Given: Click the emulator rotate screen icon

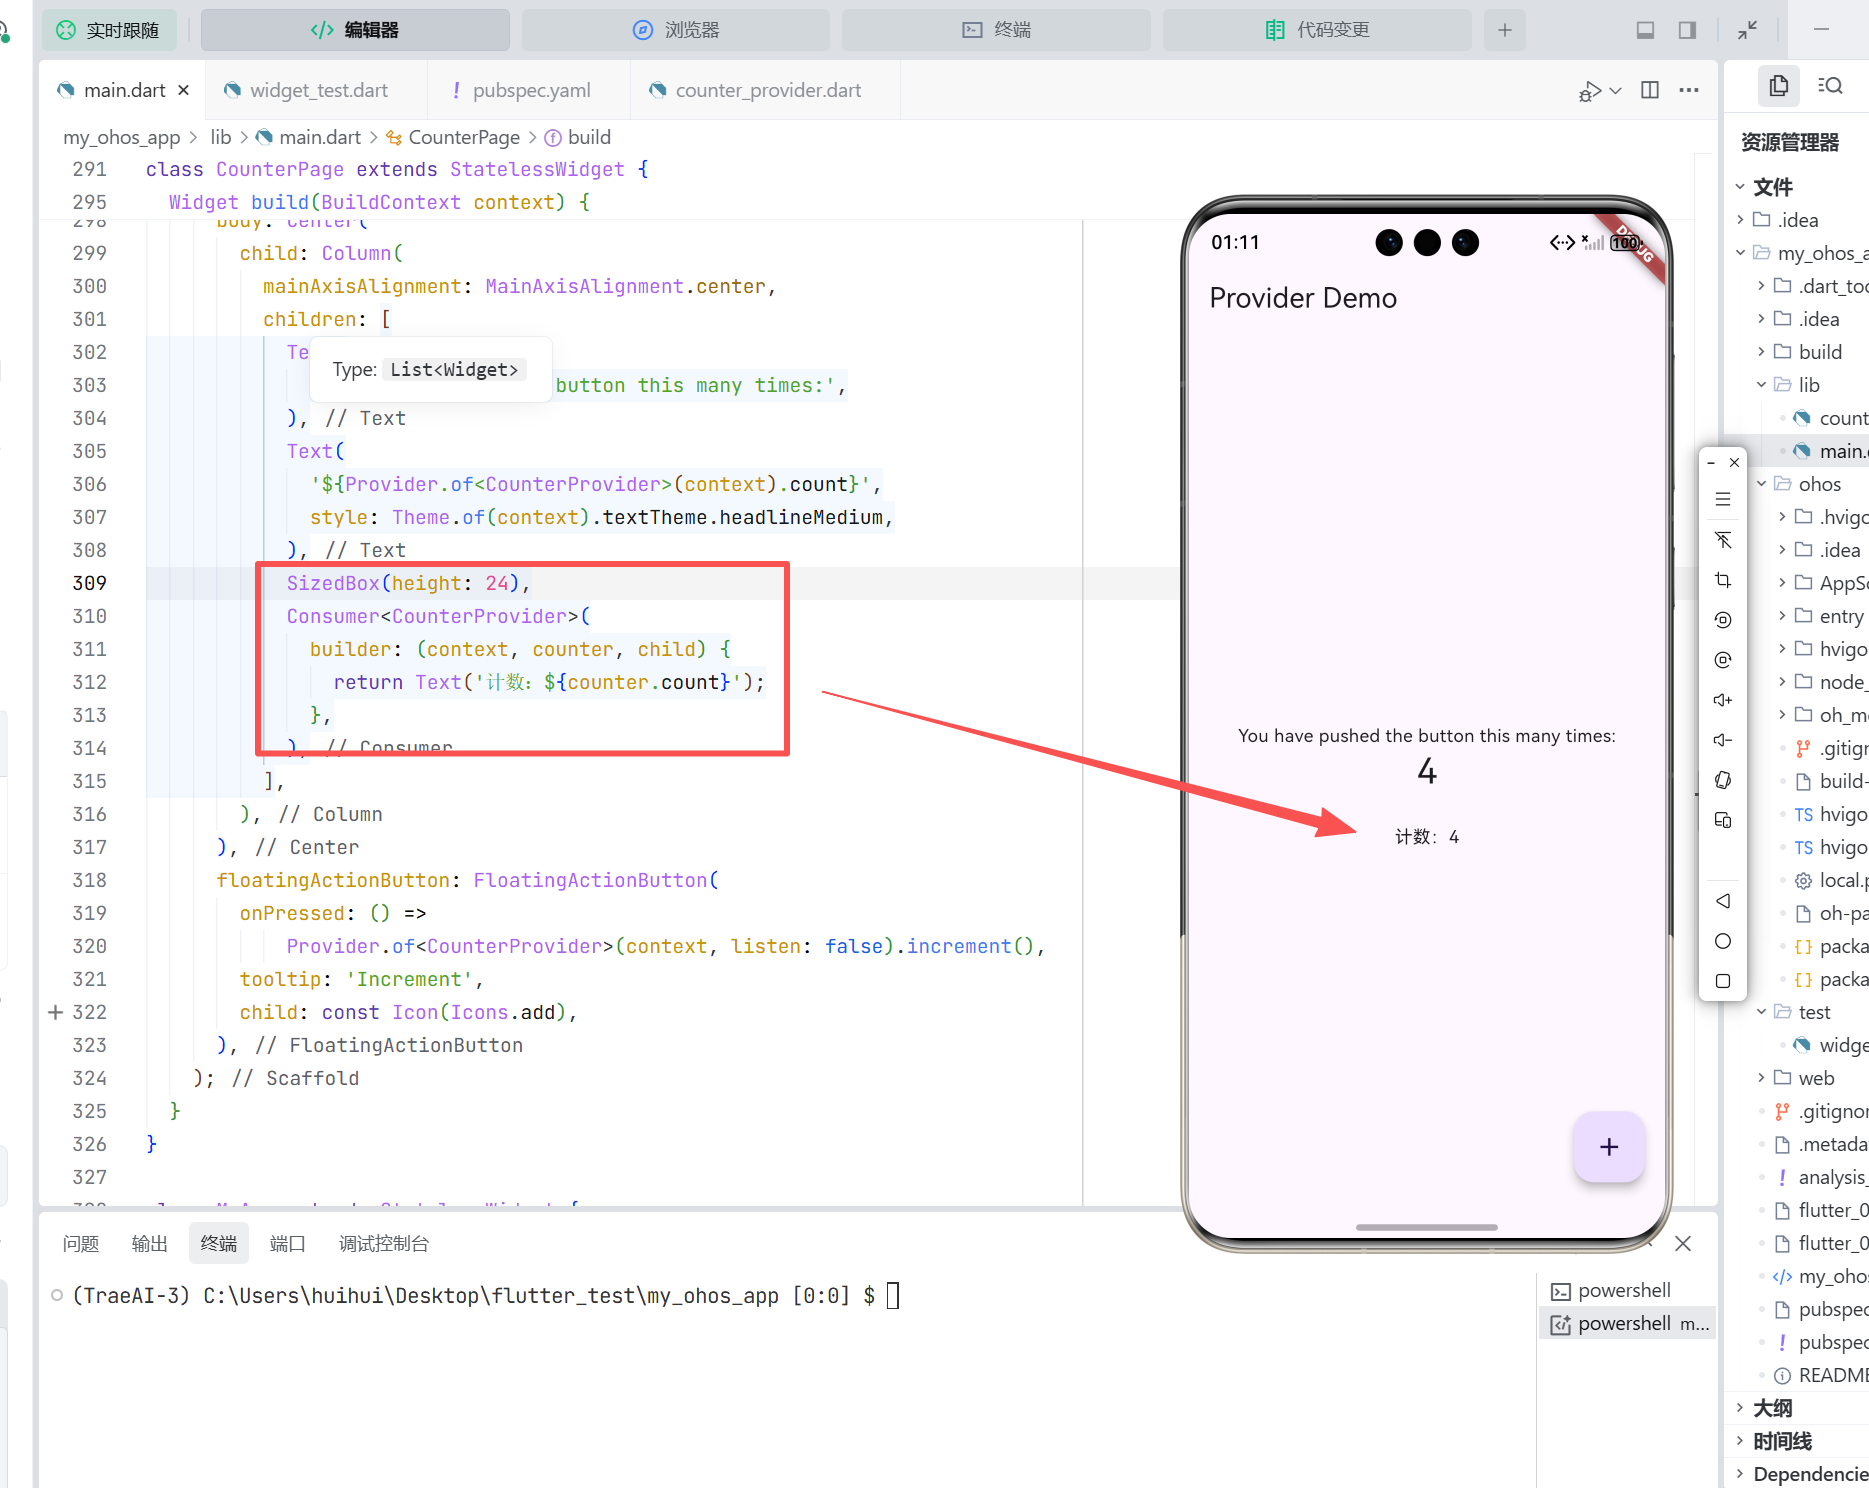Looking at the screenshot, I should click(x=1723, y=620).
